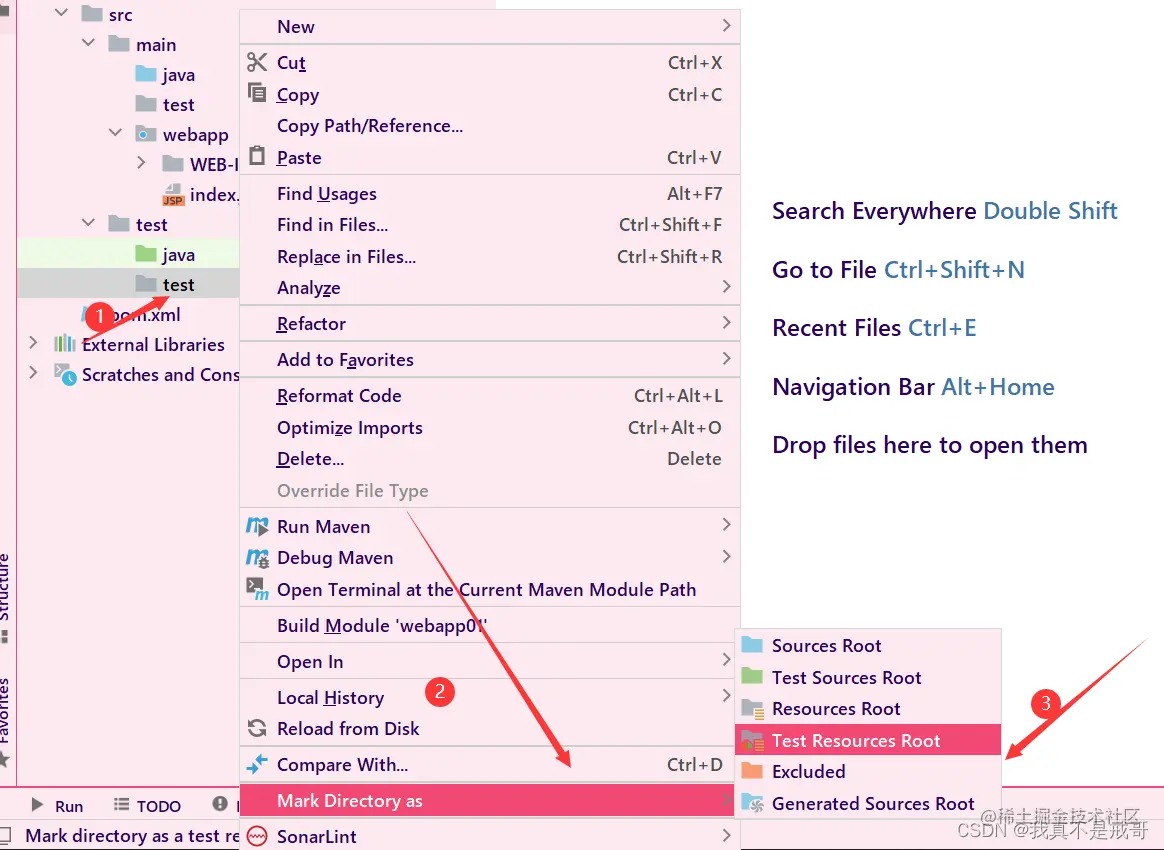Expand the WEB-INF folder
Image resolution: width=1164 pixels, height=850 pixels.
141,163
